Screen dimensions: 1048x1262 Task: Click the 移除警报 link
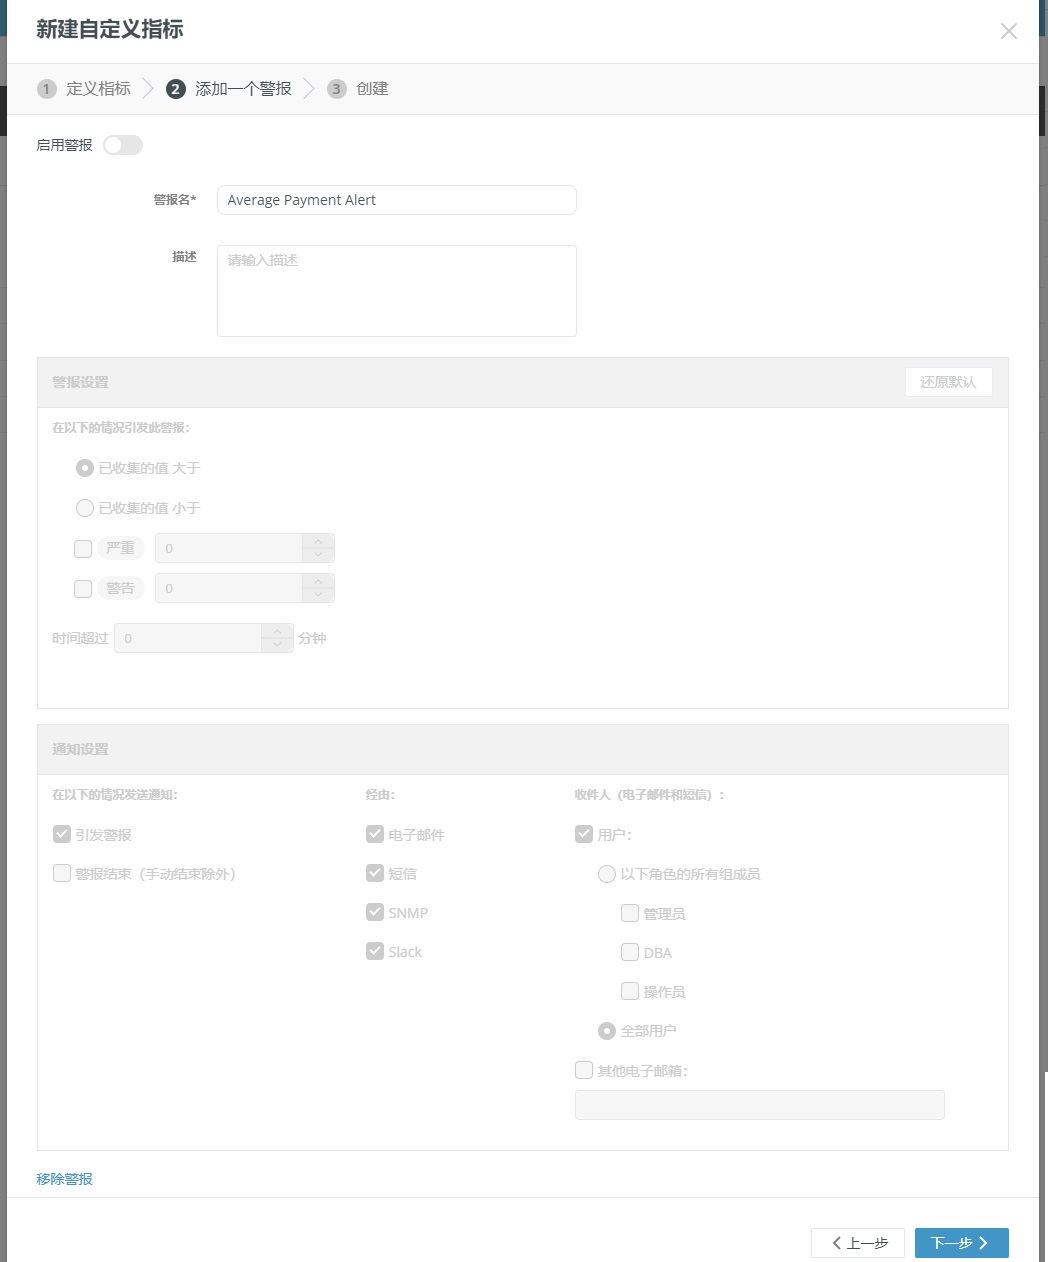click(x=65, y=1179)
